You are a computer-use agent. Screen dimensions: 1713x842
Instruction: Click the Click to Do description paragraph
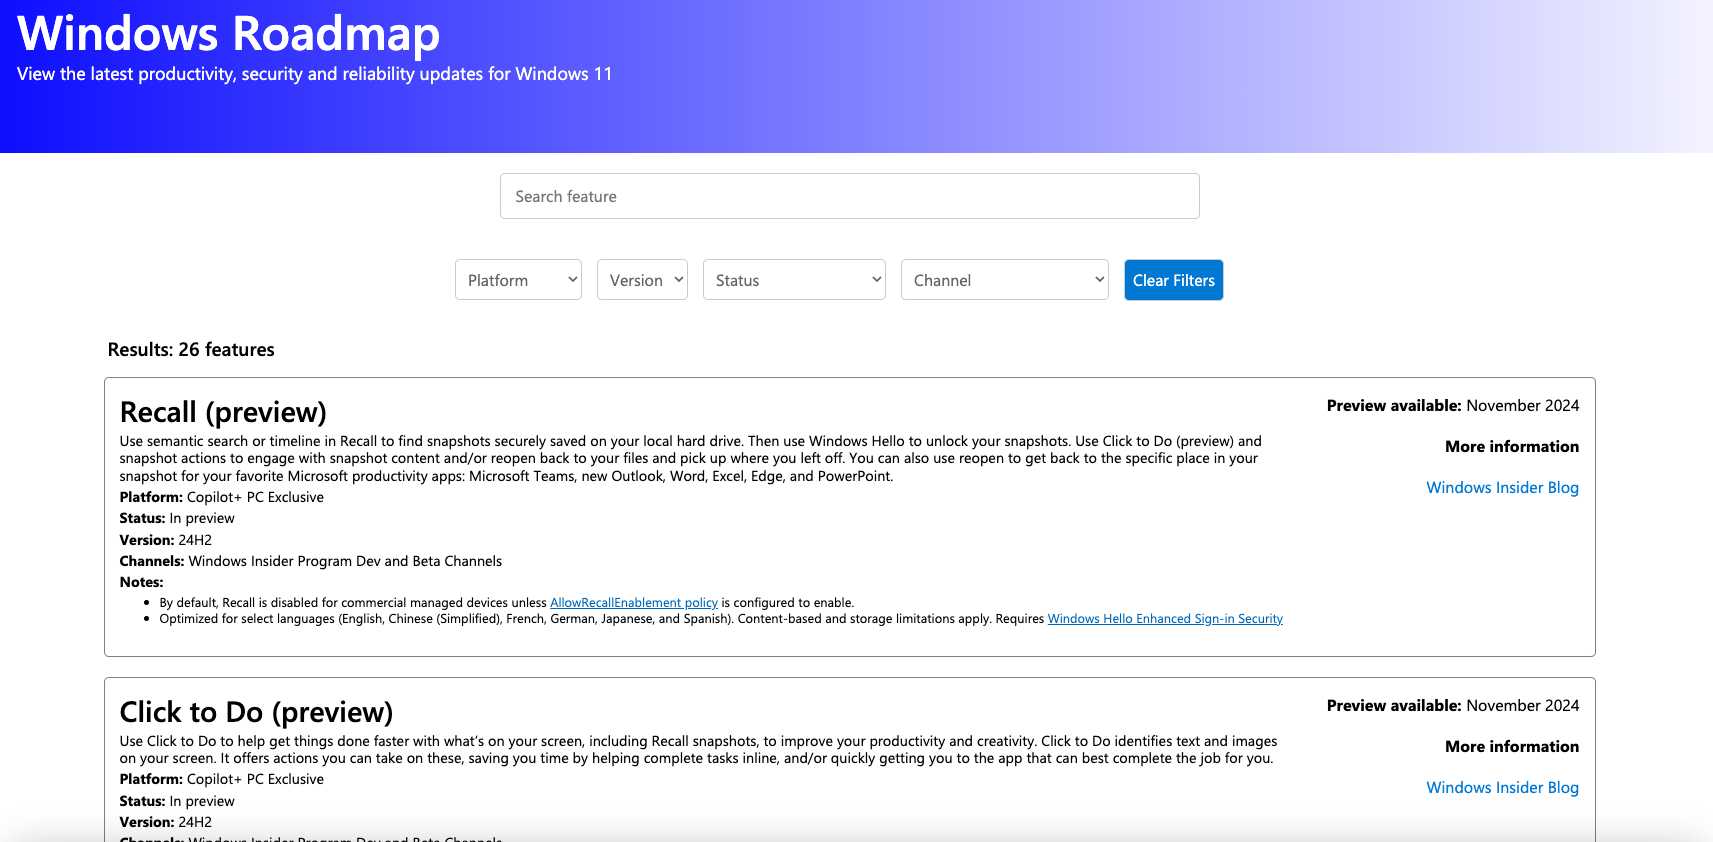coord(699,750)
